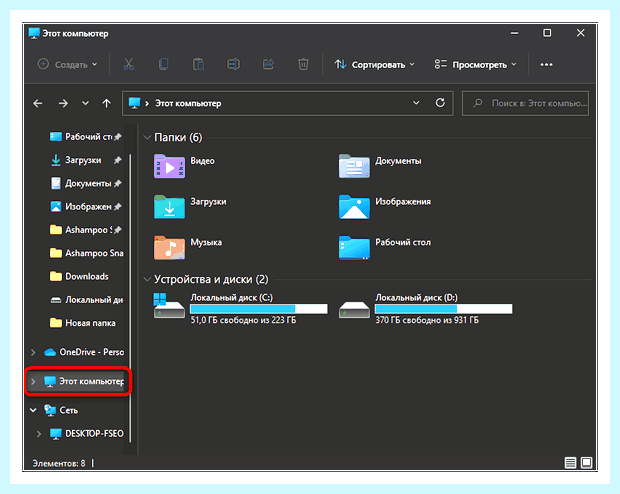The height and width of the screenshot is (494, 620).
Task: Expand the DESKTOP-FSEO tree node
Action: 39,433
